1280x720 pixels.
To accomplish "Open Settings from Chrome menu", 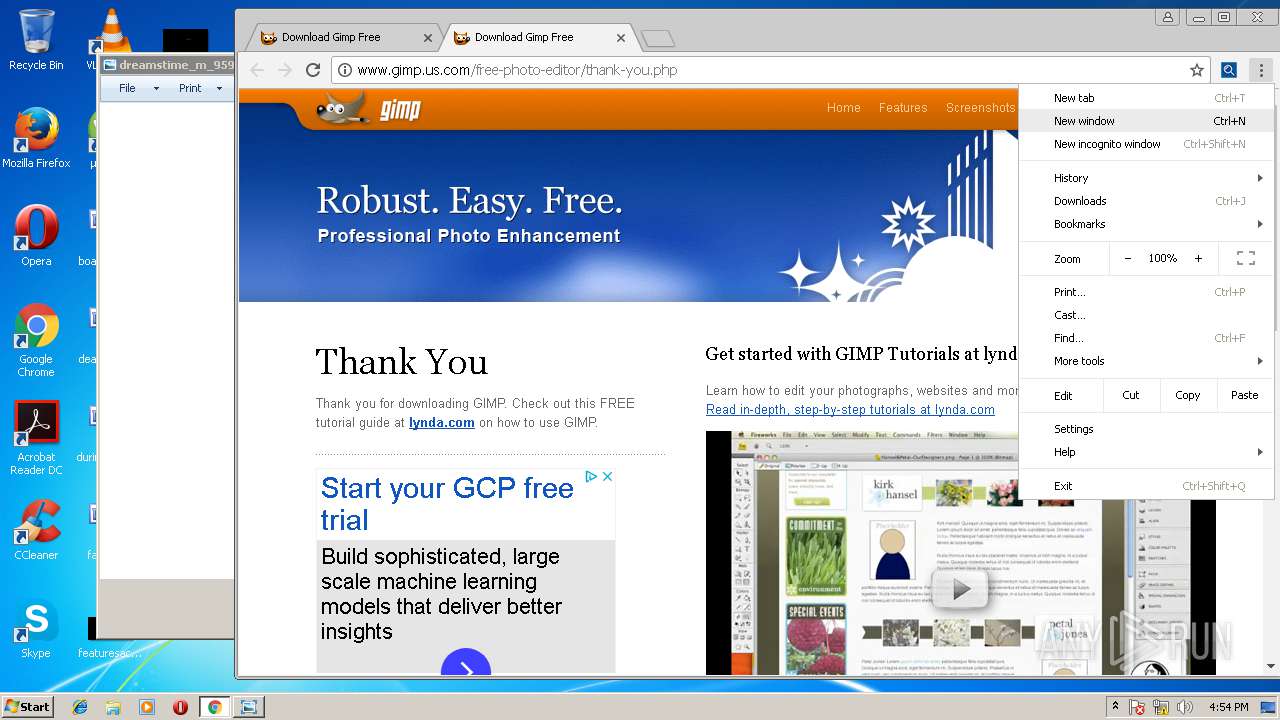I will pyautogui.click(x=1147, y=429).
